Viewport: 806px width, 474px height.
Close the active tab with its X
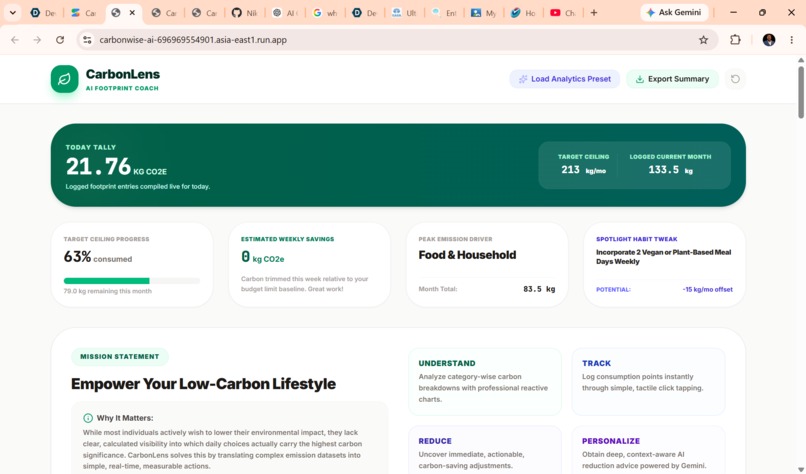pos(132,13)
